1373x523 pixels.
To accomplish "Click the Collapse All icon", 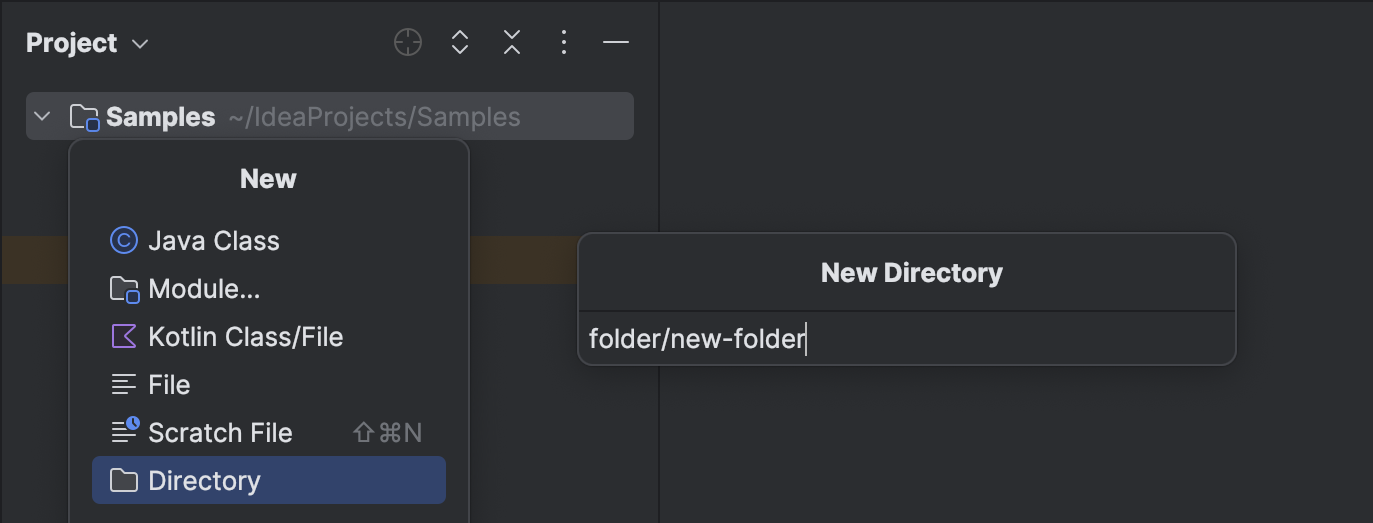I will (512, 43).
